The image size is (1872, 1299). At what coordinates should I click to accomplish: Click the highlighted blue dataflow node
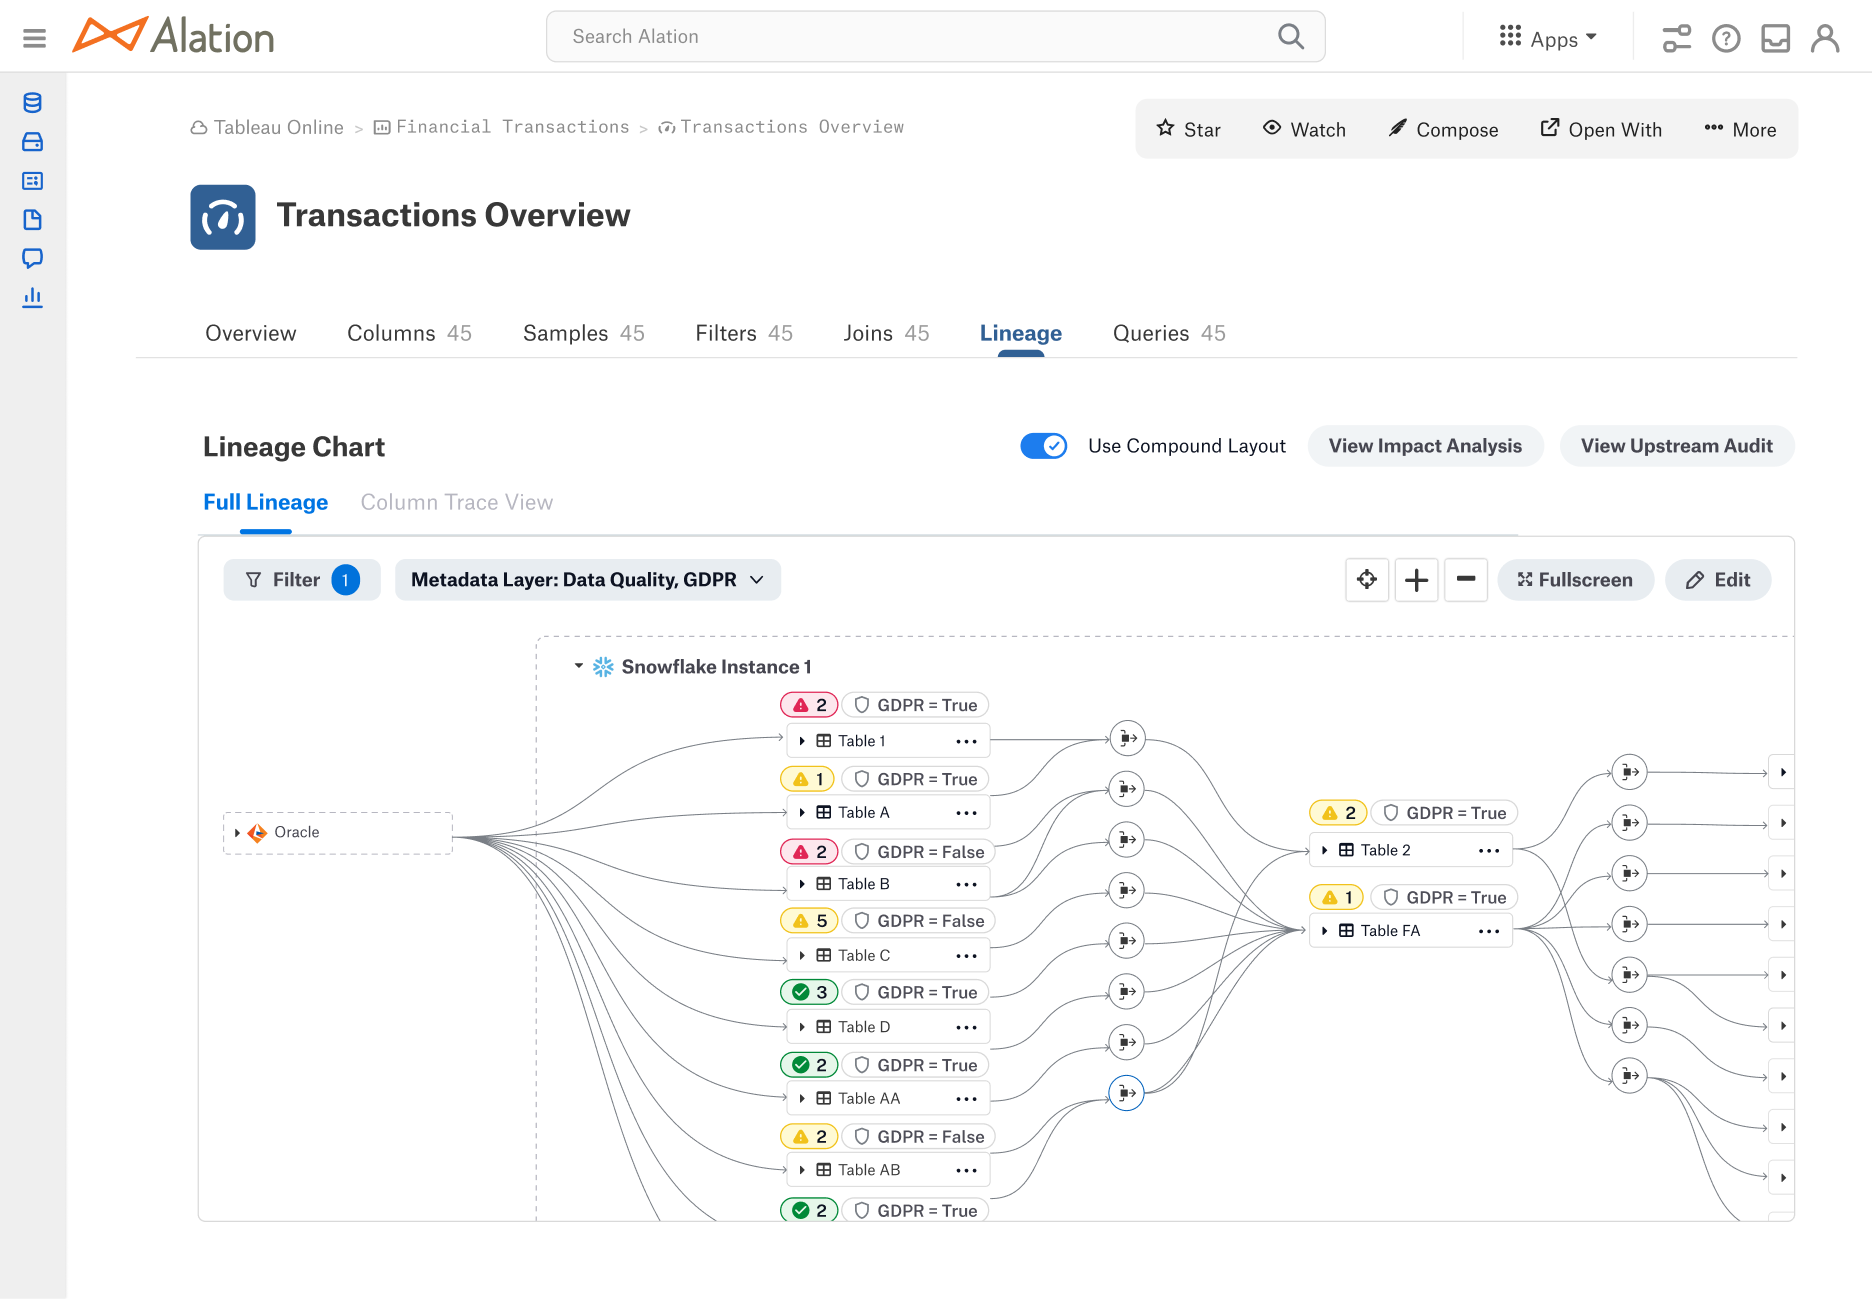point(1127,1093)
